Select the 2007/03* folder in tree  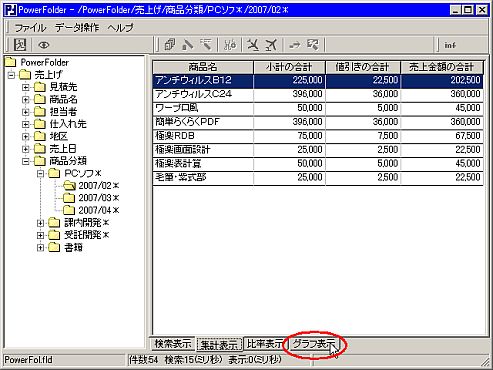coord(99,198)
